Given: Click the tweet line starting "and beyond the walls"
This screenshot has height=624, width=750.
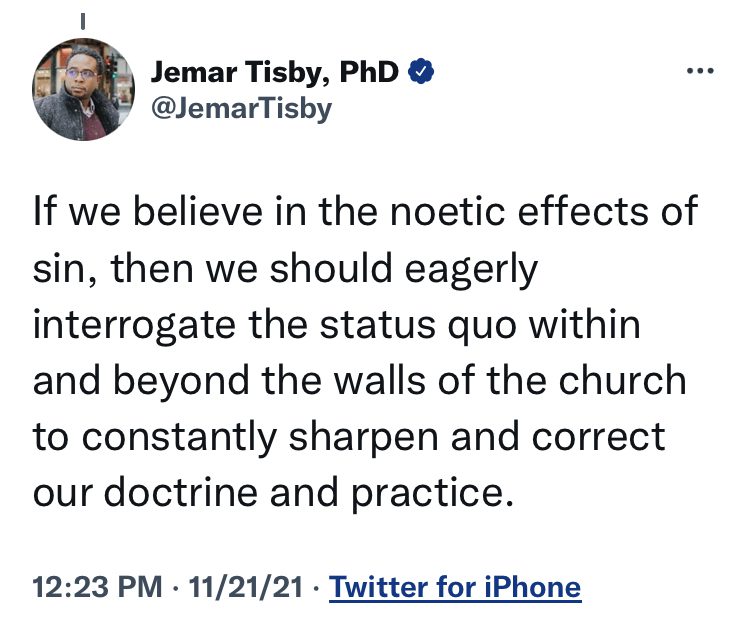Looking at the screenshot, I should (x=360, y=382).
